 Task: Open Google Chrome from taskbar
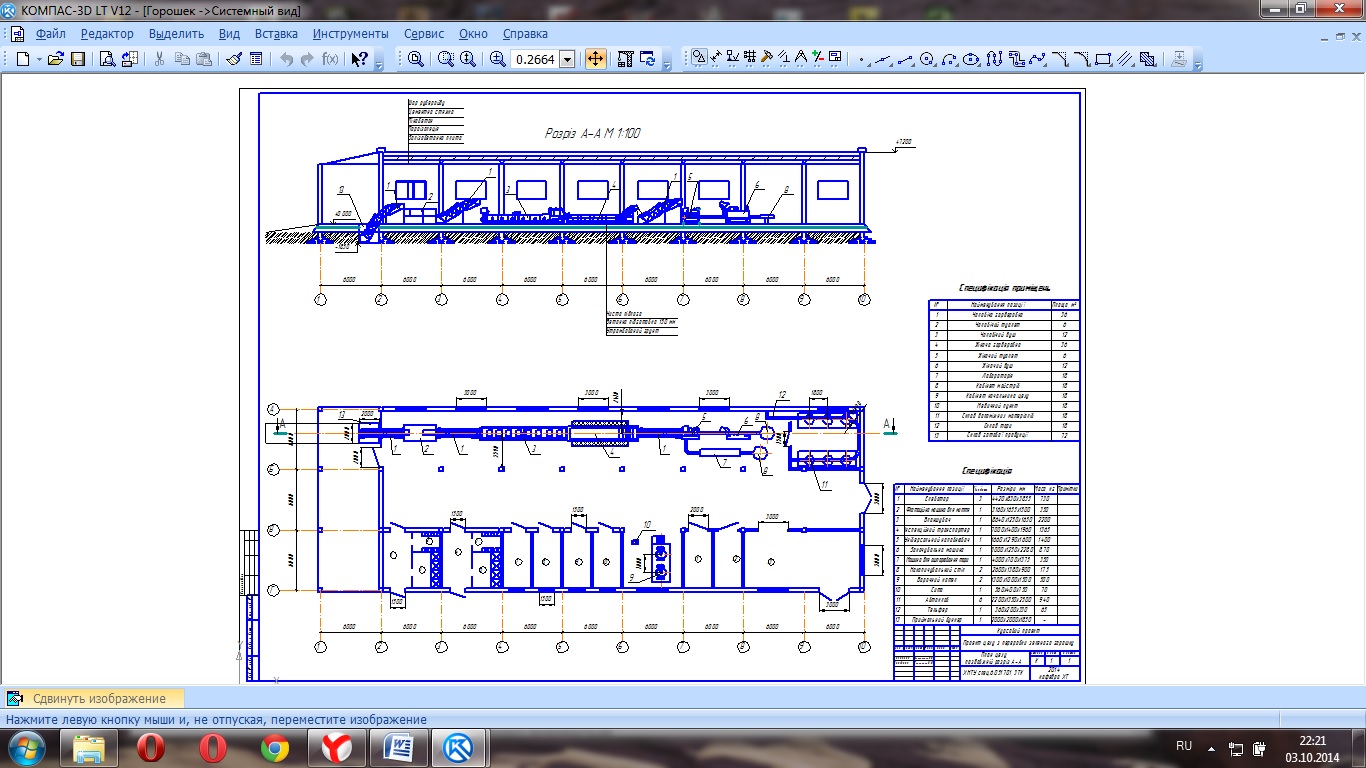click(275, 748)
